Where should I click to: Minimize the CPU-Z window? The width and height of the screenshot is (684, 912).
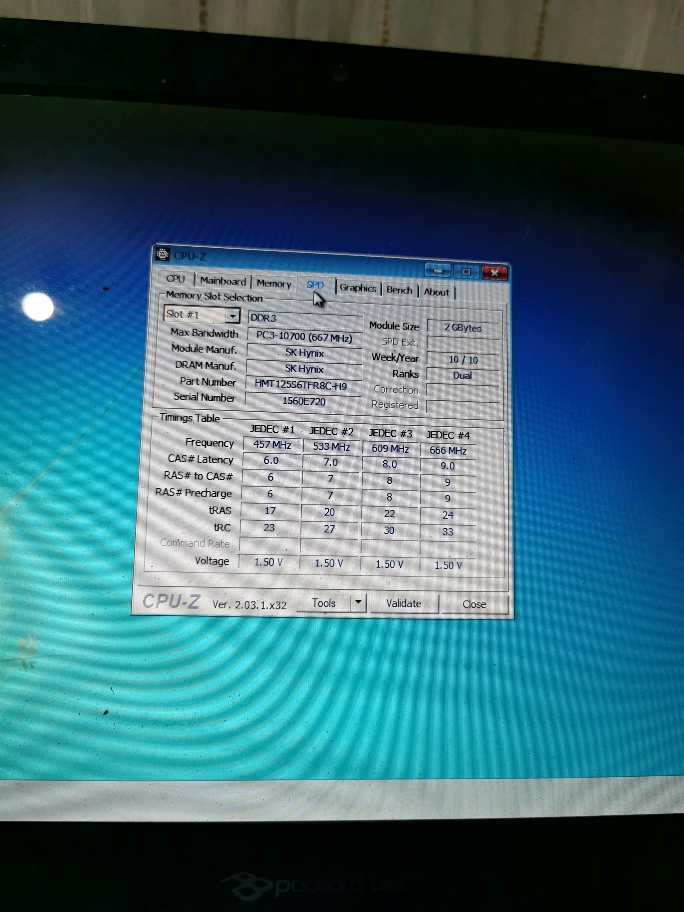(x=437, y=270)
